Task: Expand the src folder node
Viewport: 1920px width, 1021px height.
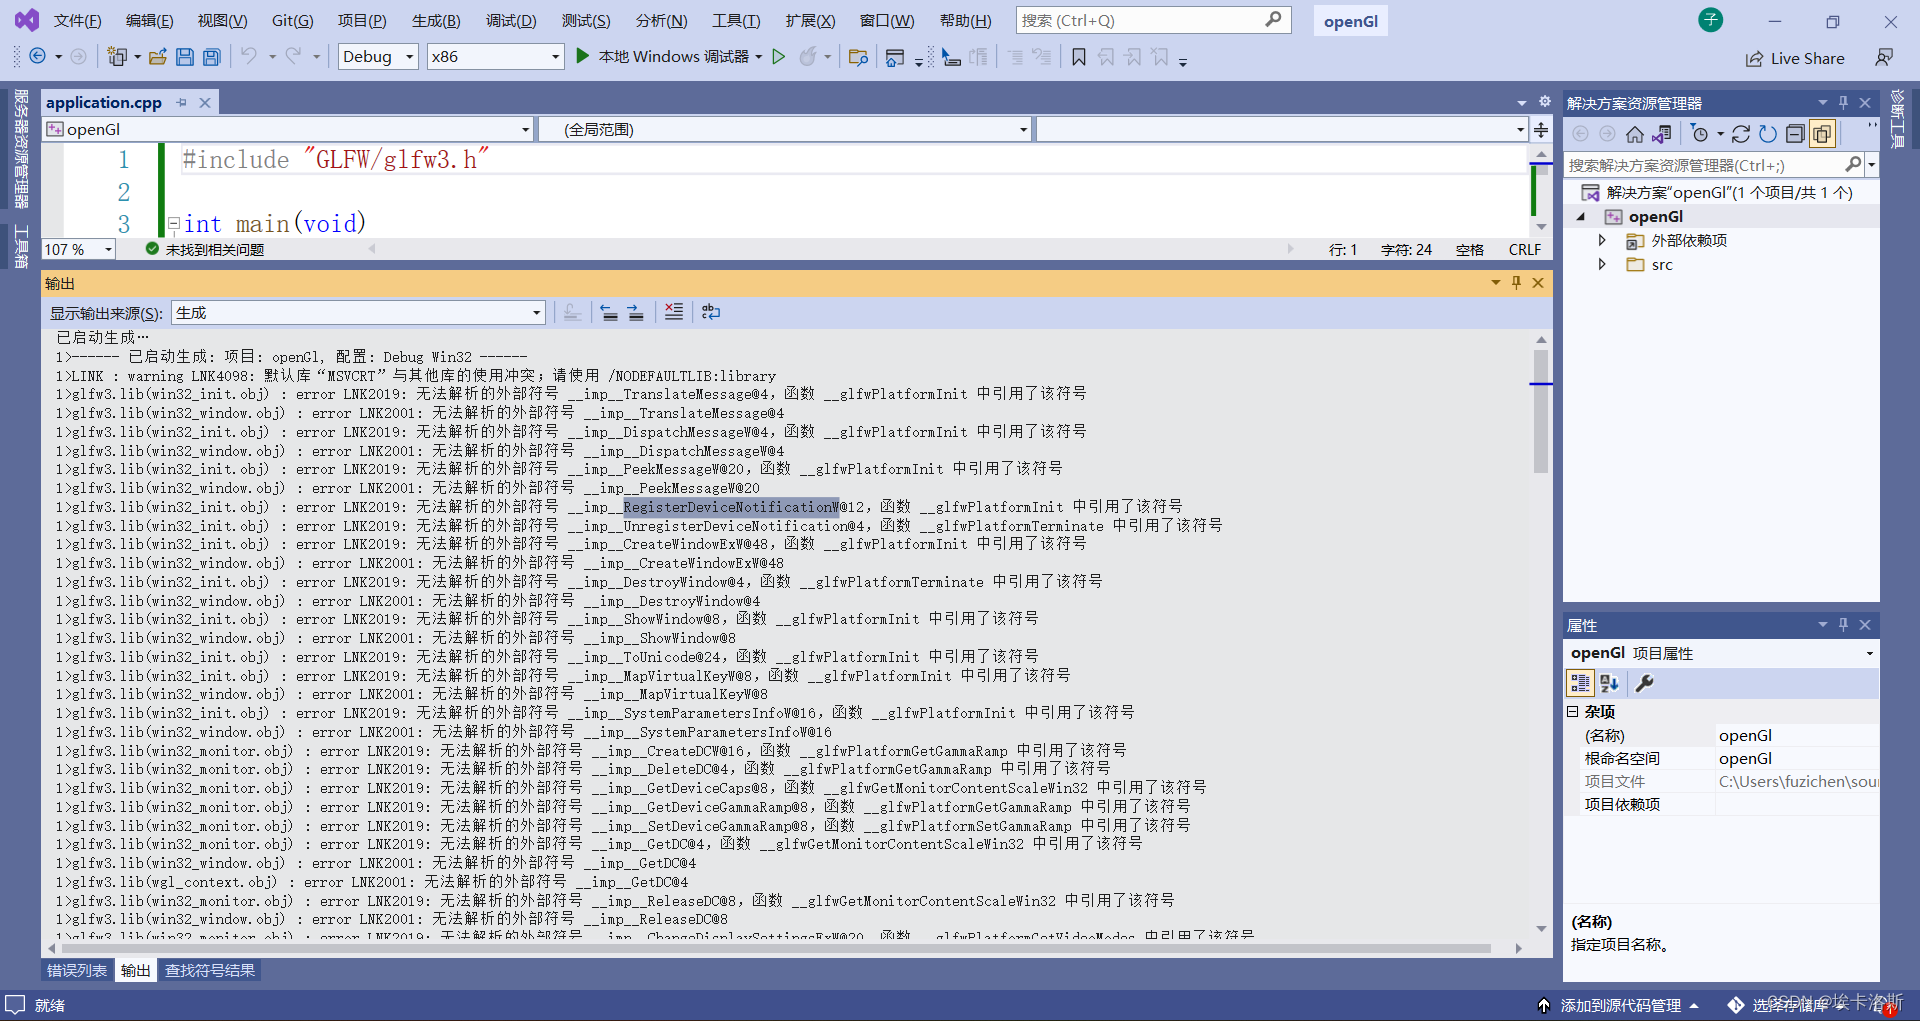Action: 1602,264
